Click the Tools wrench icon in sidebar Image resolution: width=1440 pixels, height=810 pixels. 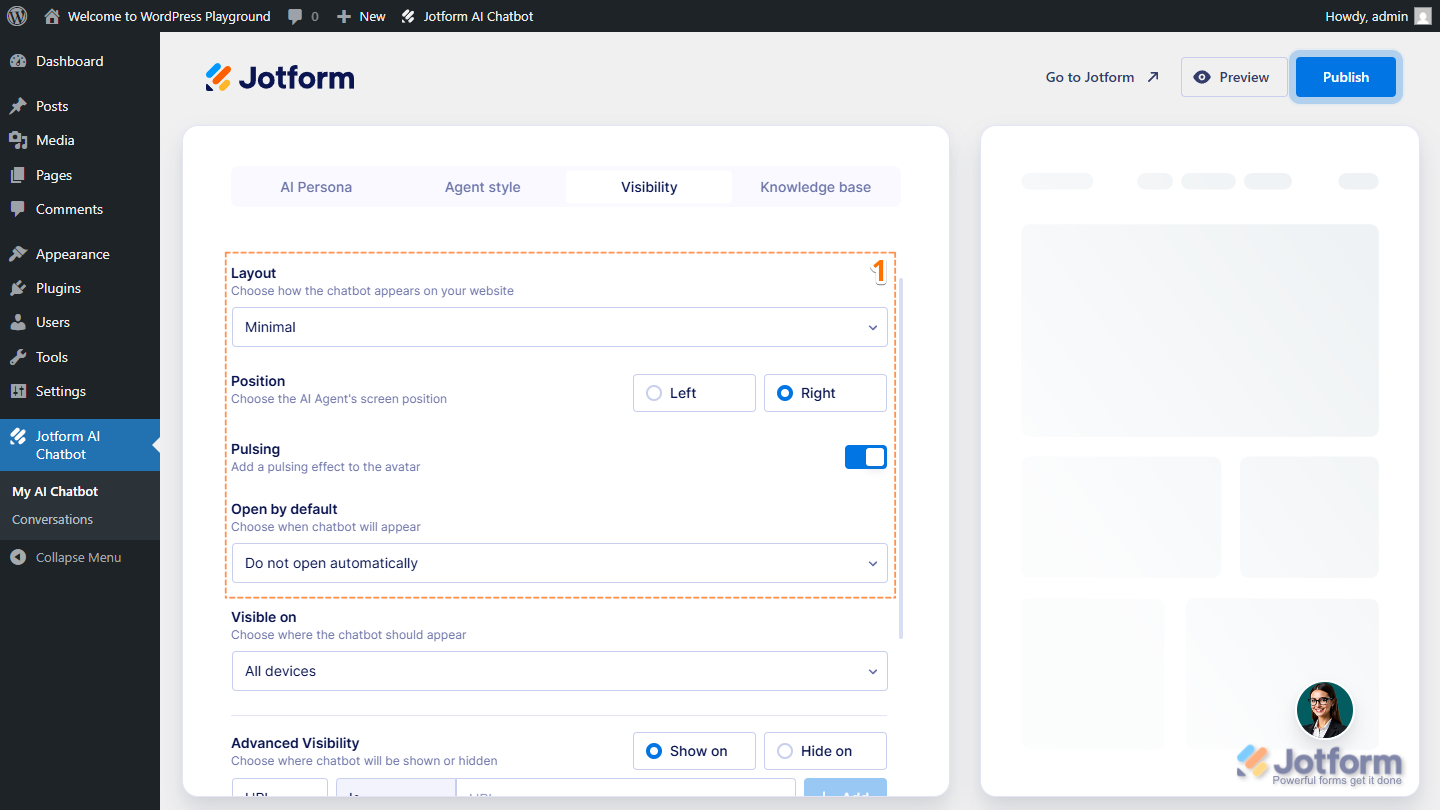(x=18, y=357)
